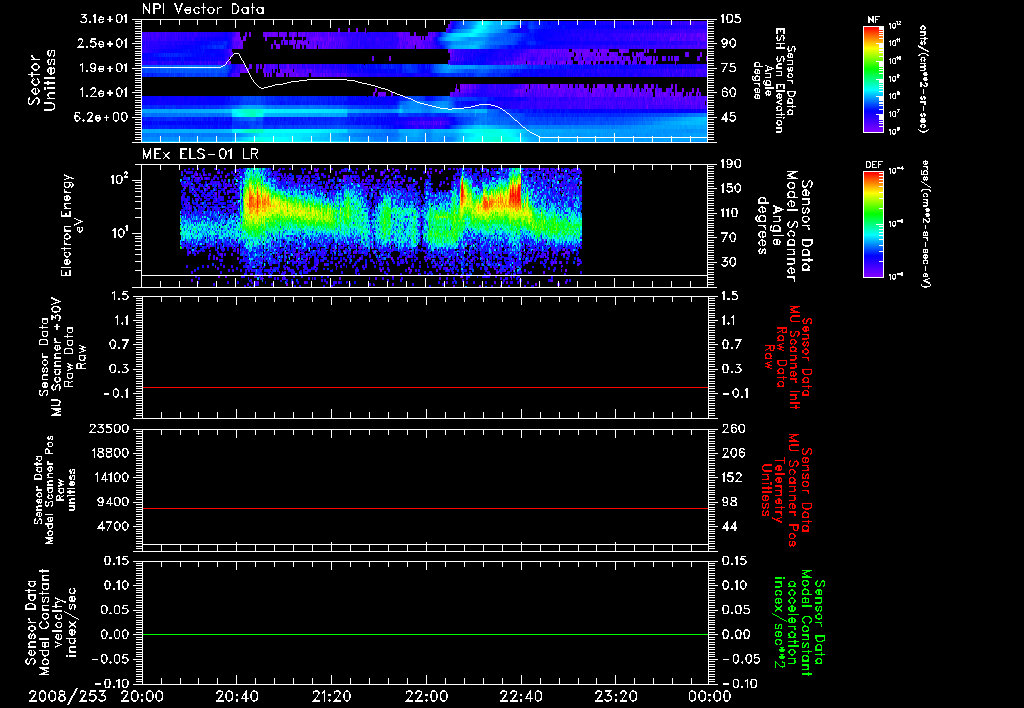1024x708 pixels.
Task: Click the 30 scanner angle tick label
Action: [728, 262]
